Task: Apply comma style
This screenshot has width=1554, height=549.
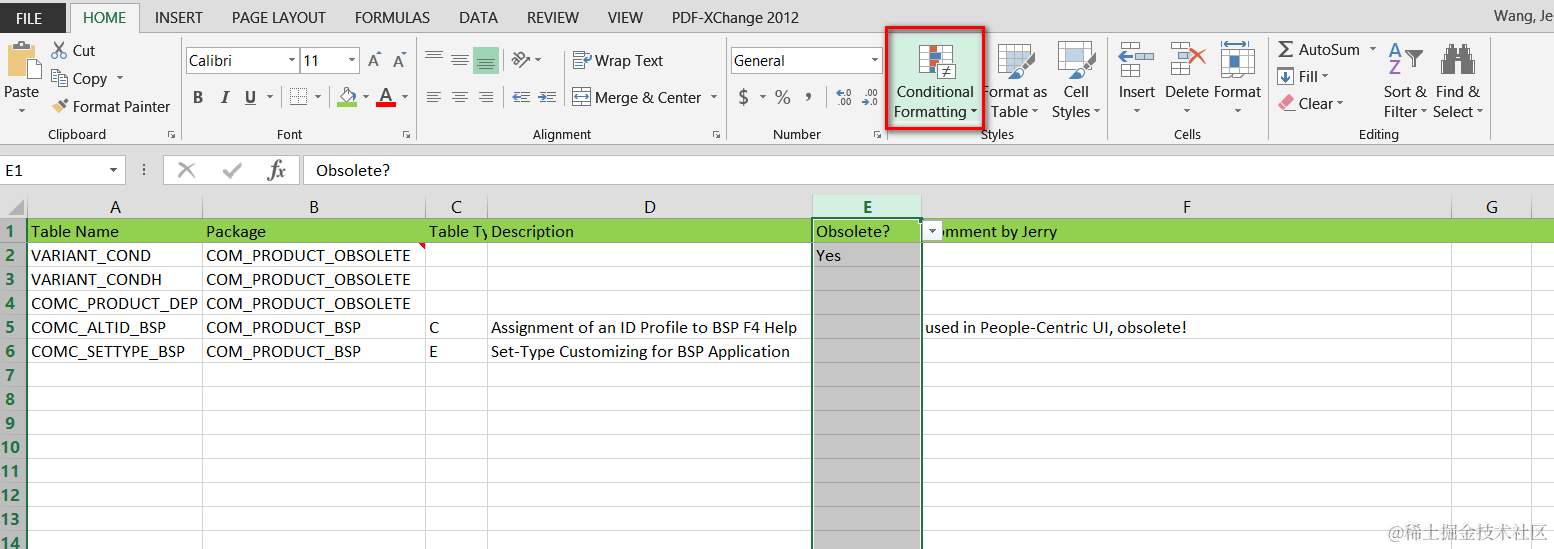Action: tap(808, 97)
